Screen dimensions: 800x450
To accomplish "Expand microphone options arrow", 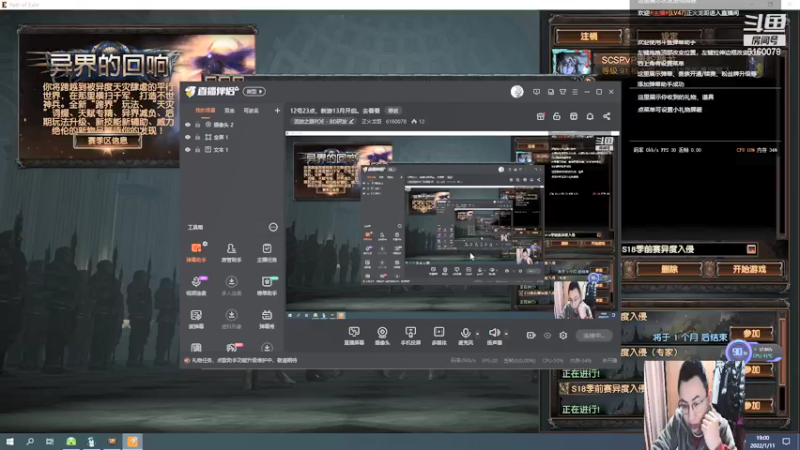I will pyautogui.click(x=478, y=334).
